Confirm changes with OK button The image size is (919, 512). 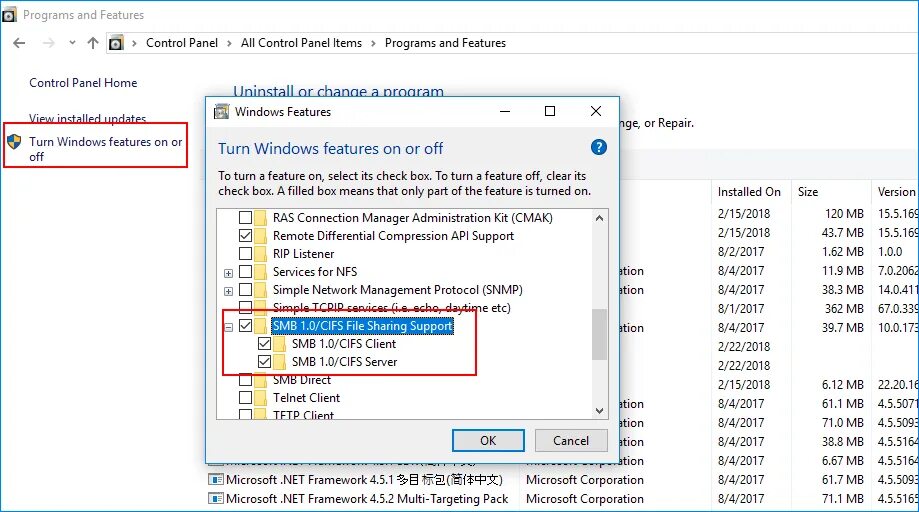coord(488,441)
